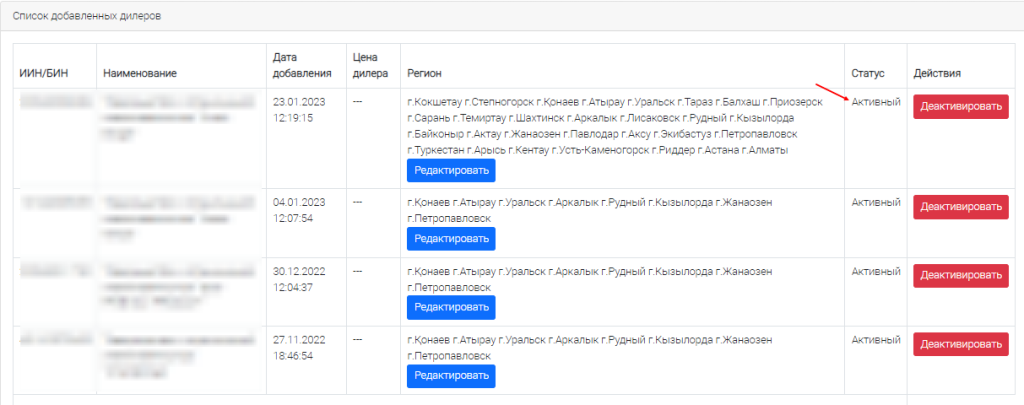Click the Статус column header

click(x=867, y=74)
